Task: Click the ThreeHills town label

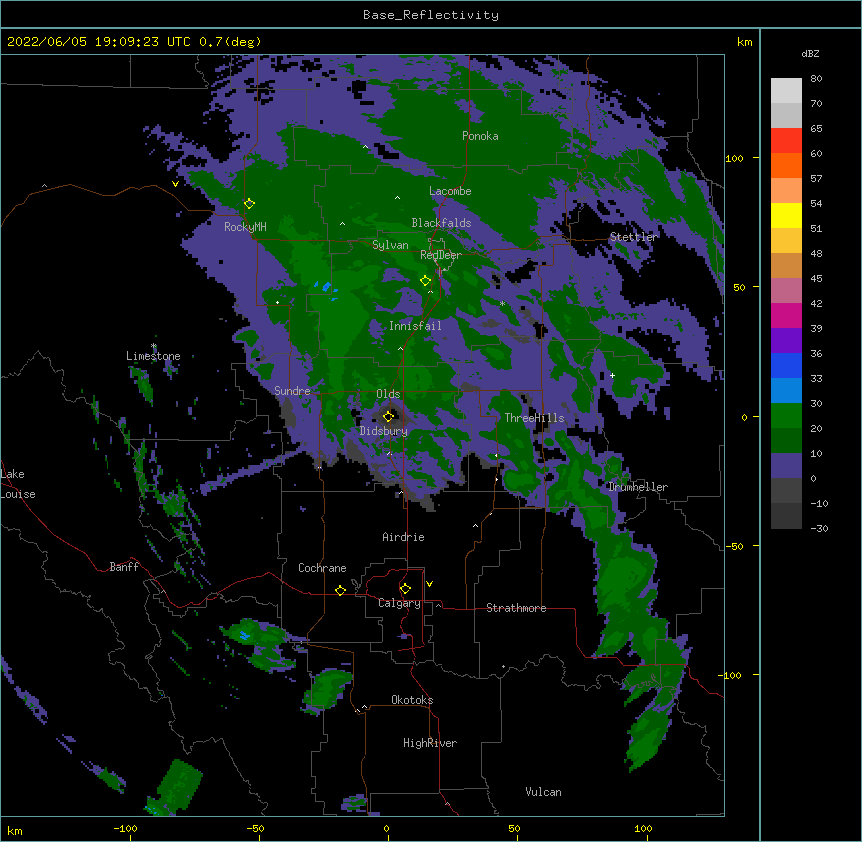Action: (534, 418)
